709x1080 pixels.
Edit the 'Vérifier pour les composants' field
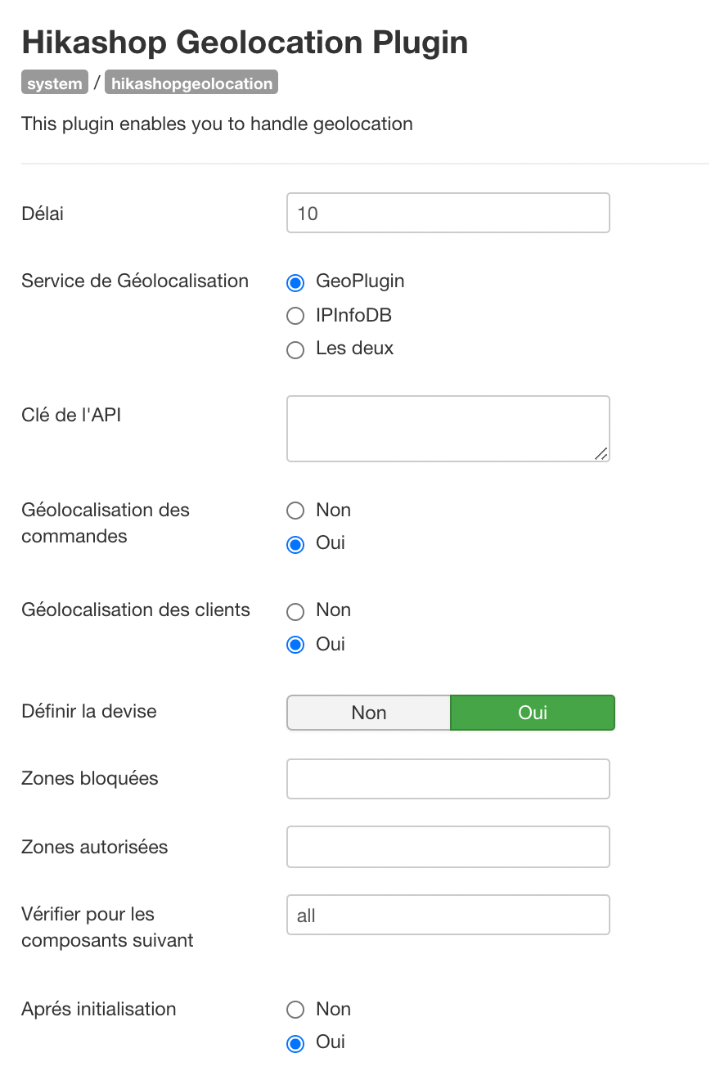(x=447, y=915)
